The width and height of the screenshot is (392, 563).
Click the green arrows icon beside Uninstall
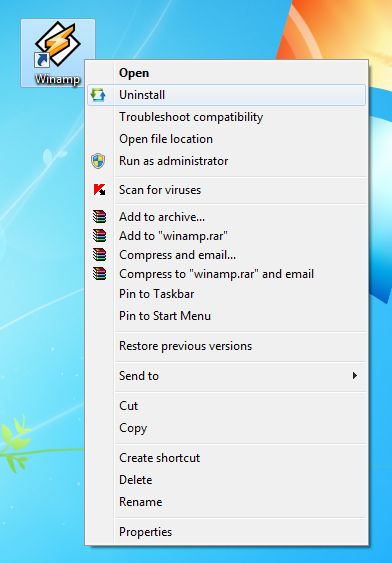point(98,95)
